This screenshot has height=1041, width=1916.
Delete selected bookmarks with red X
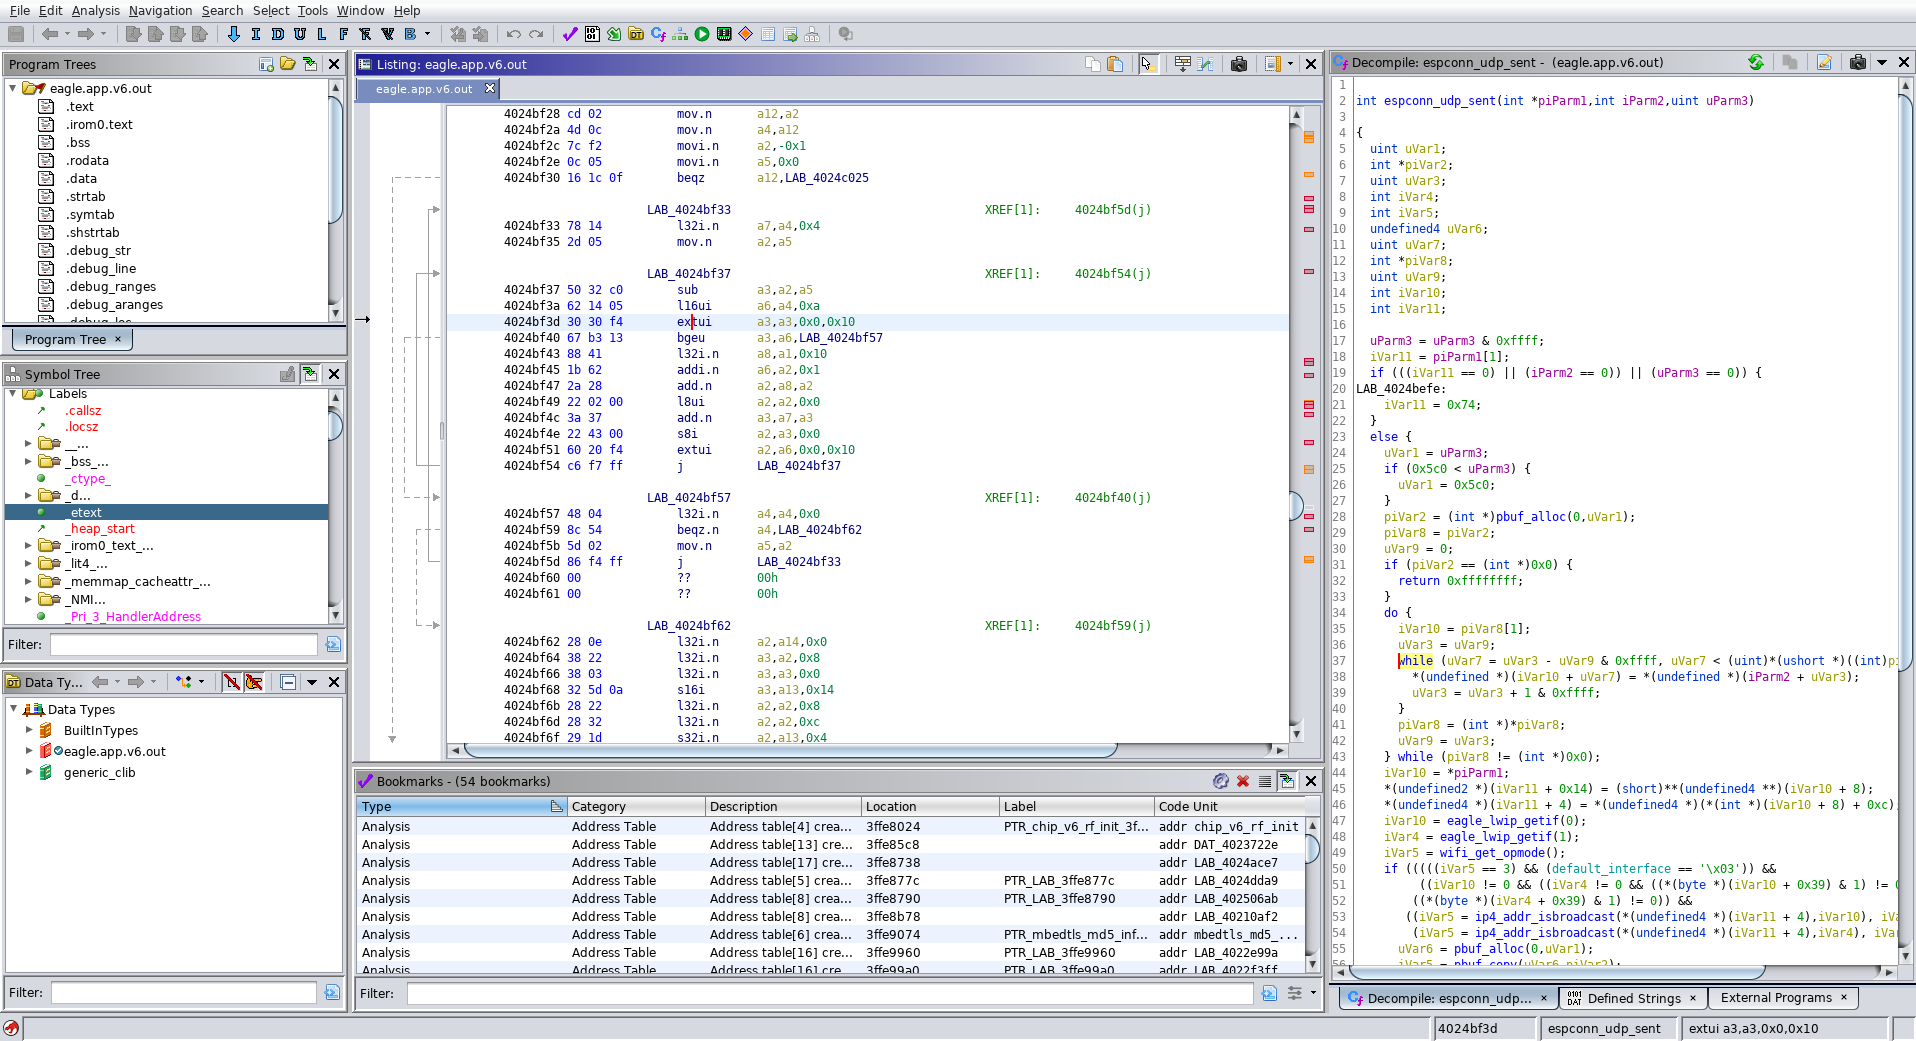tap(1243, 781)
